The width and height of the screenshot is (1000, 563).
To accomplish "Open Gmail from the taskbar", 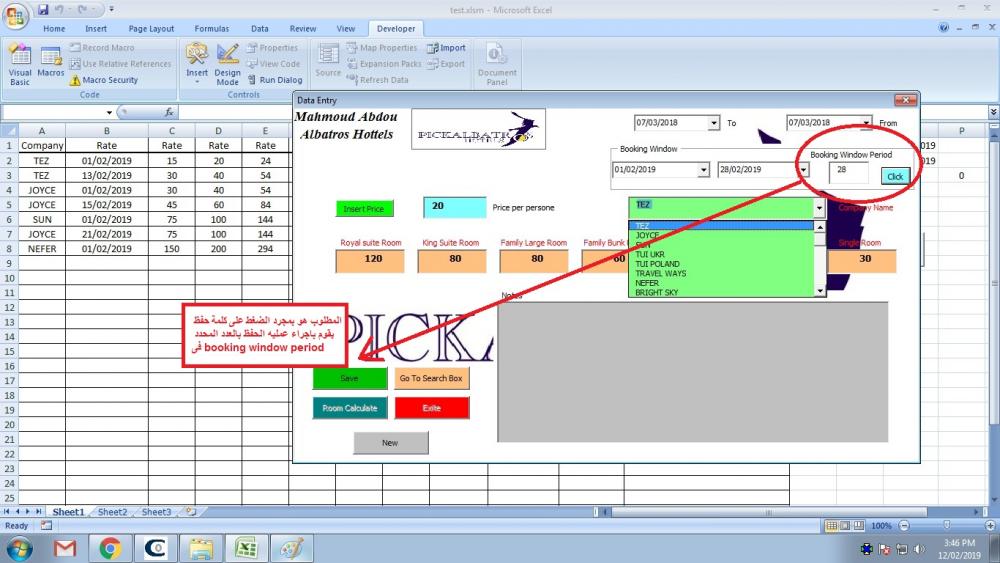I will [64, 548].
